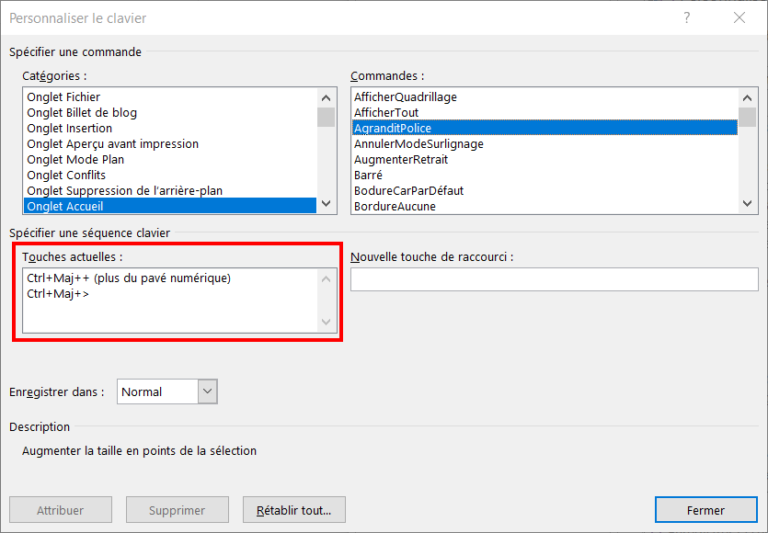Select the AfficherQuadrillage command

[x=405, y=97]
